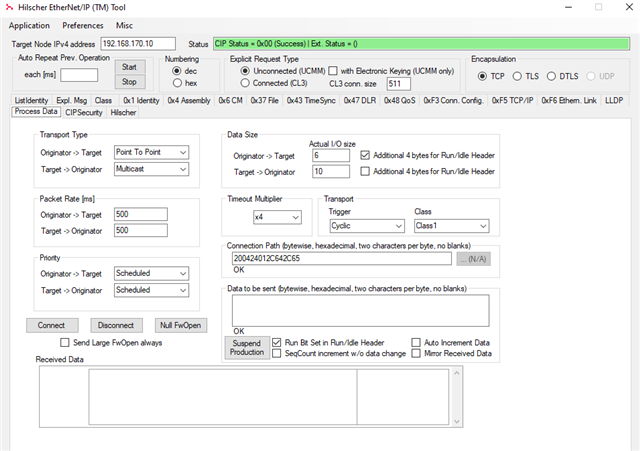Screen dimensions: 640x451
Task: Click the Stop auto repeat button
Action: tap(129, 82)
